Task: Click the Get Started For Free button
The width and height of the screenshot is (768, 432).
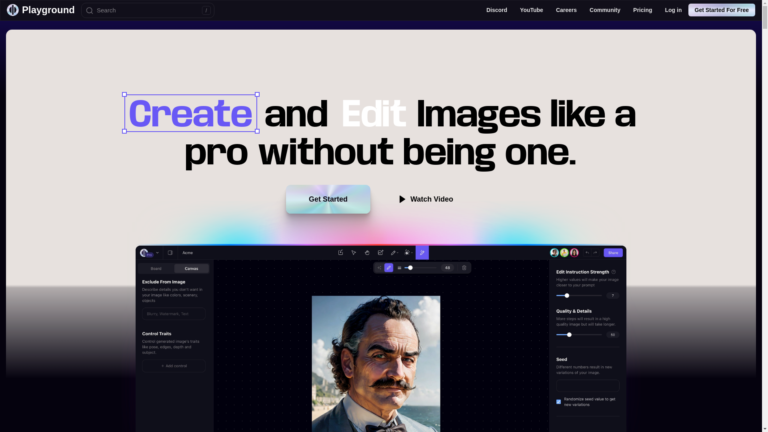Action: click(721, 10)
